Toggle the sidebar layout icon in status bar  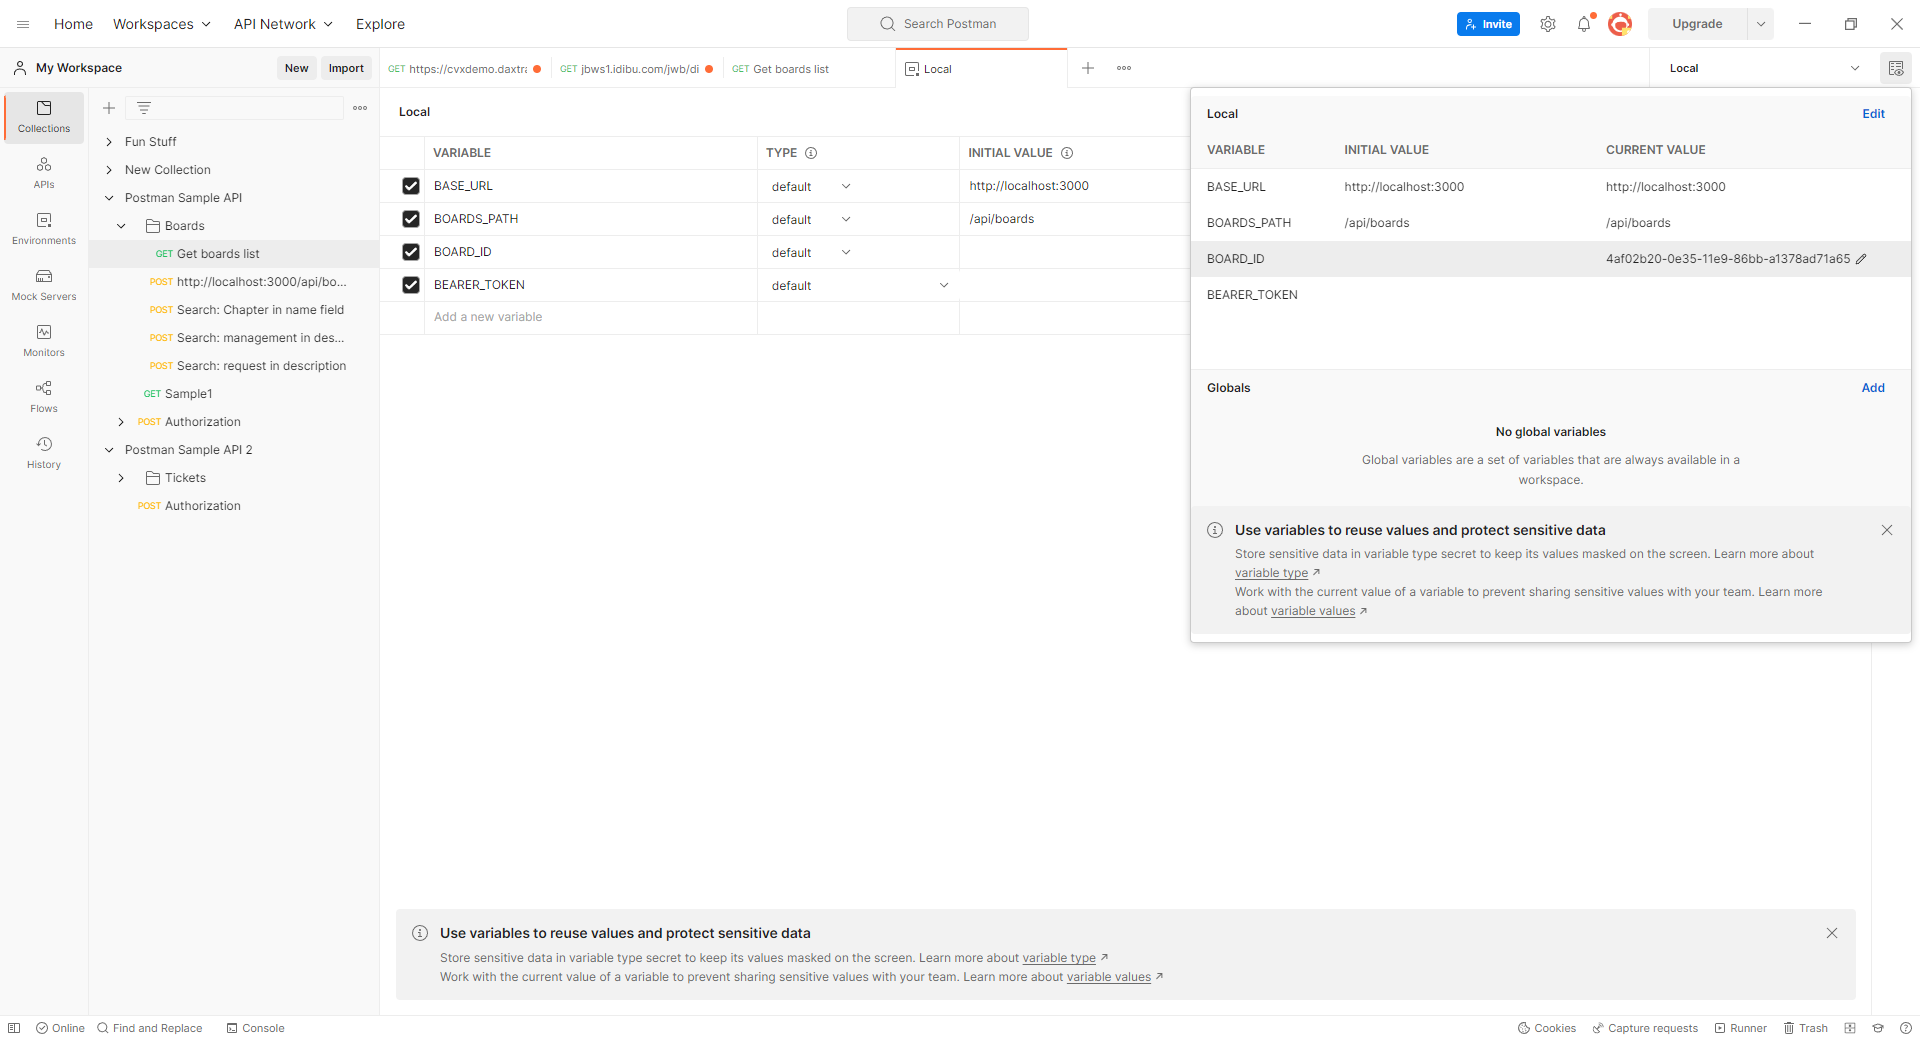(14, 1028)
